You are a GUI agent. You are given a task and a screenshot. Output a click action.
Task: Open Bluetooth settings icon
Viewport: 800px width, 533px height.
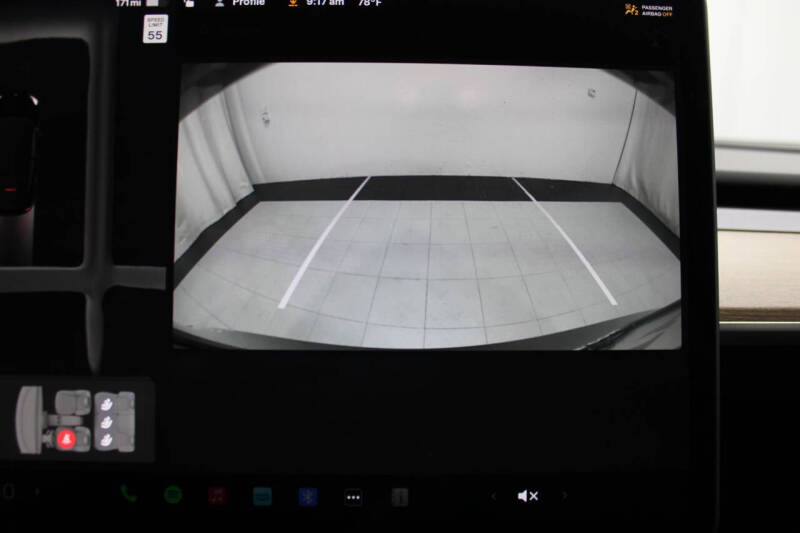click(x=308, y=497)
